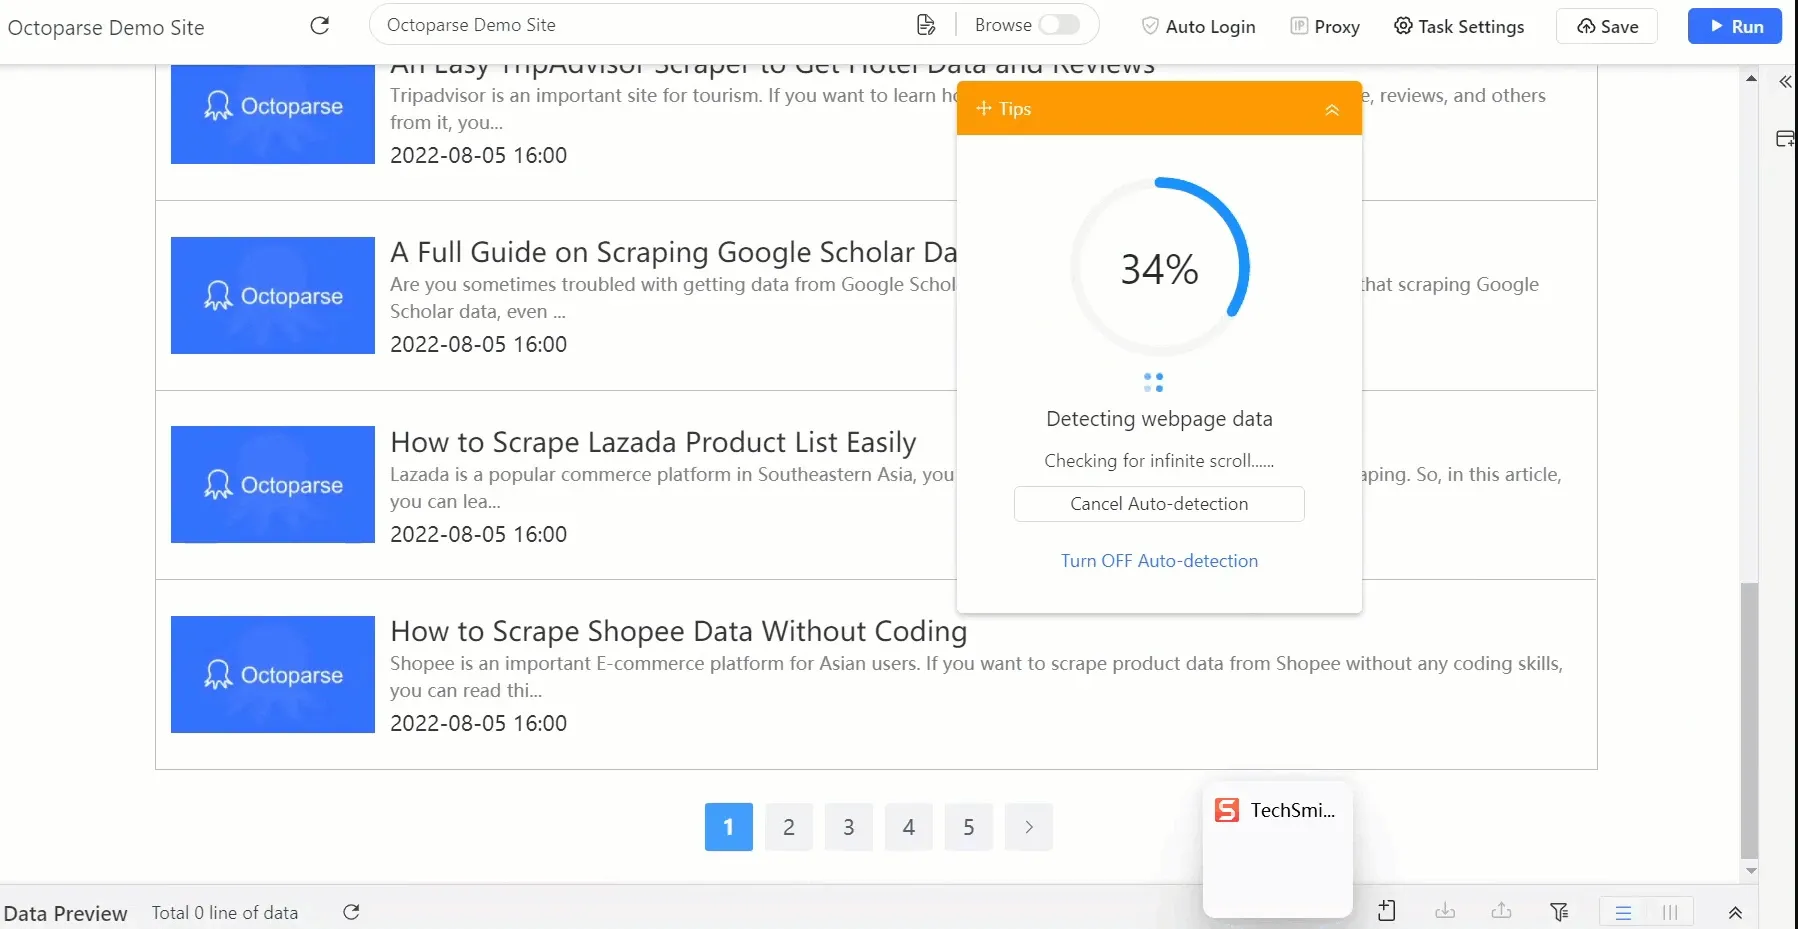This screenshot has height=929, width=1798.
Task: Click the 'Octoparse Demo Site' task title
Action: click(106, 28)
